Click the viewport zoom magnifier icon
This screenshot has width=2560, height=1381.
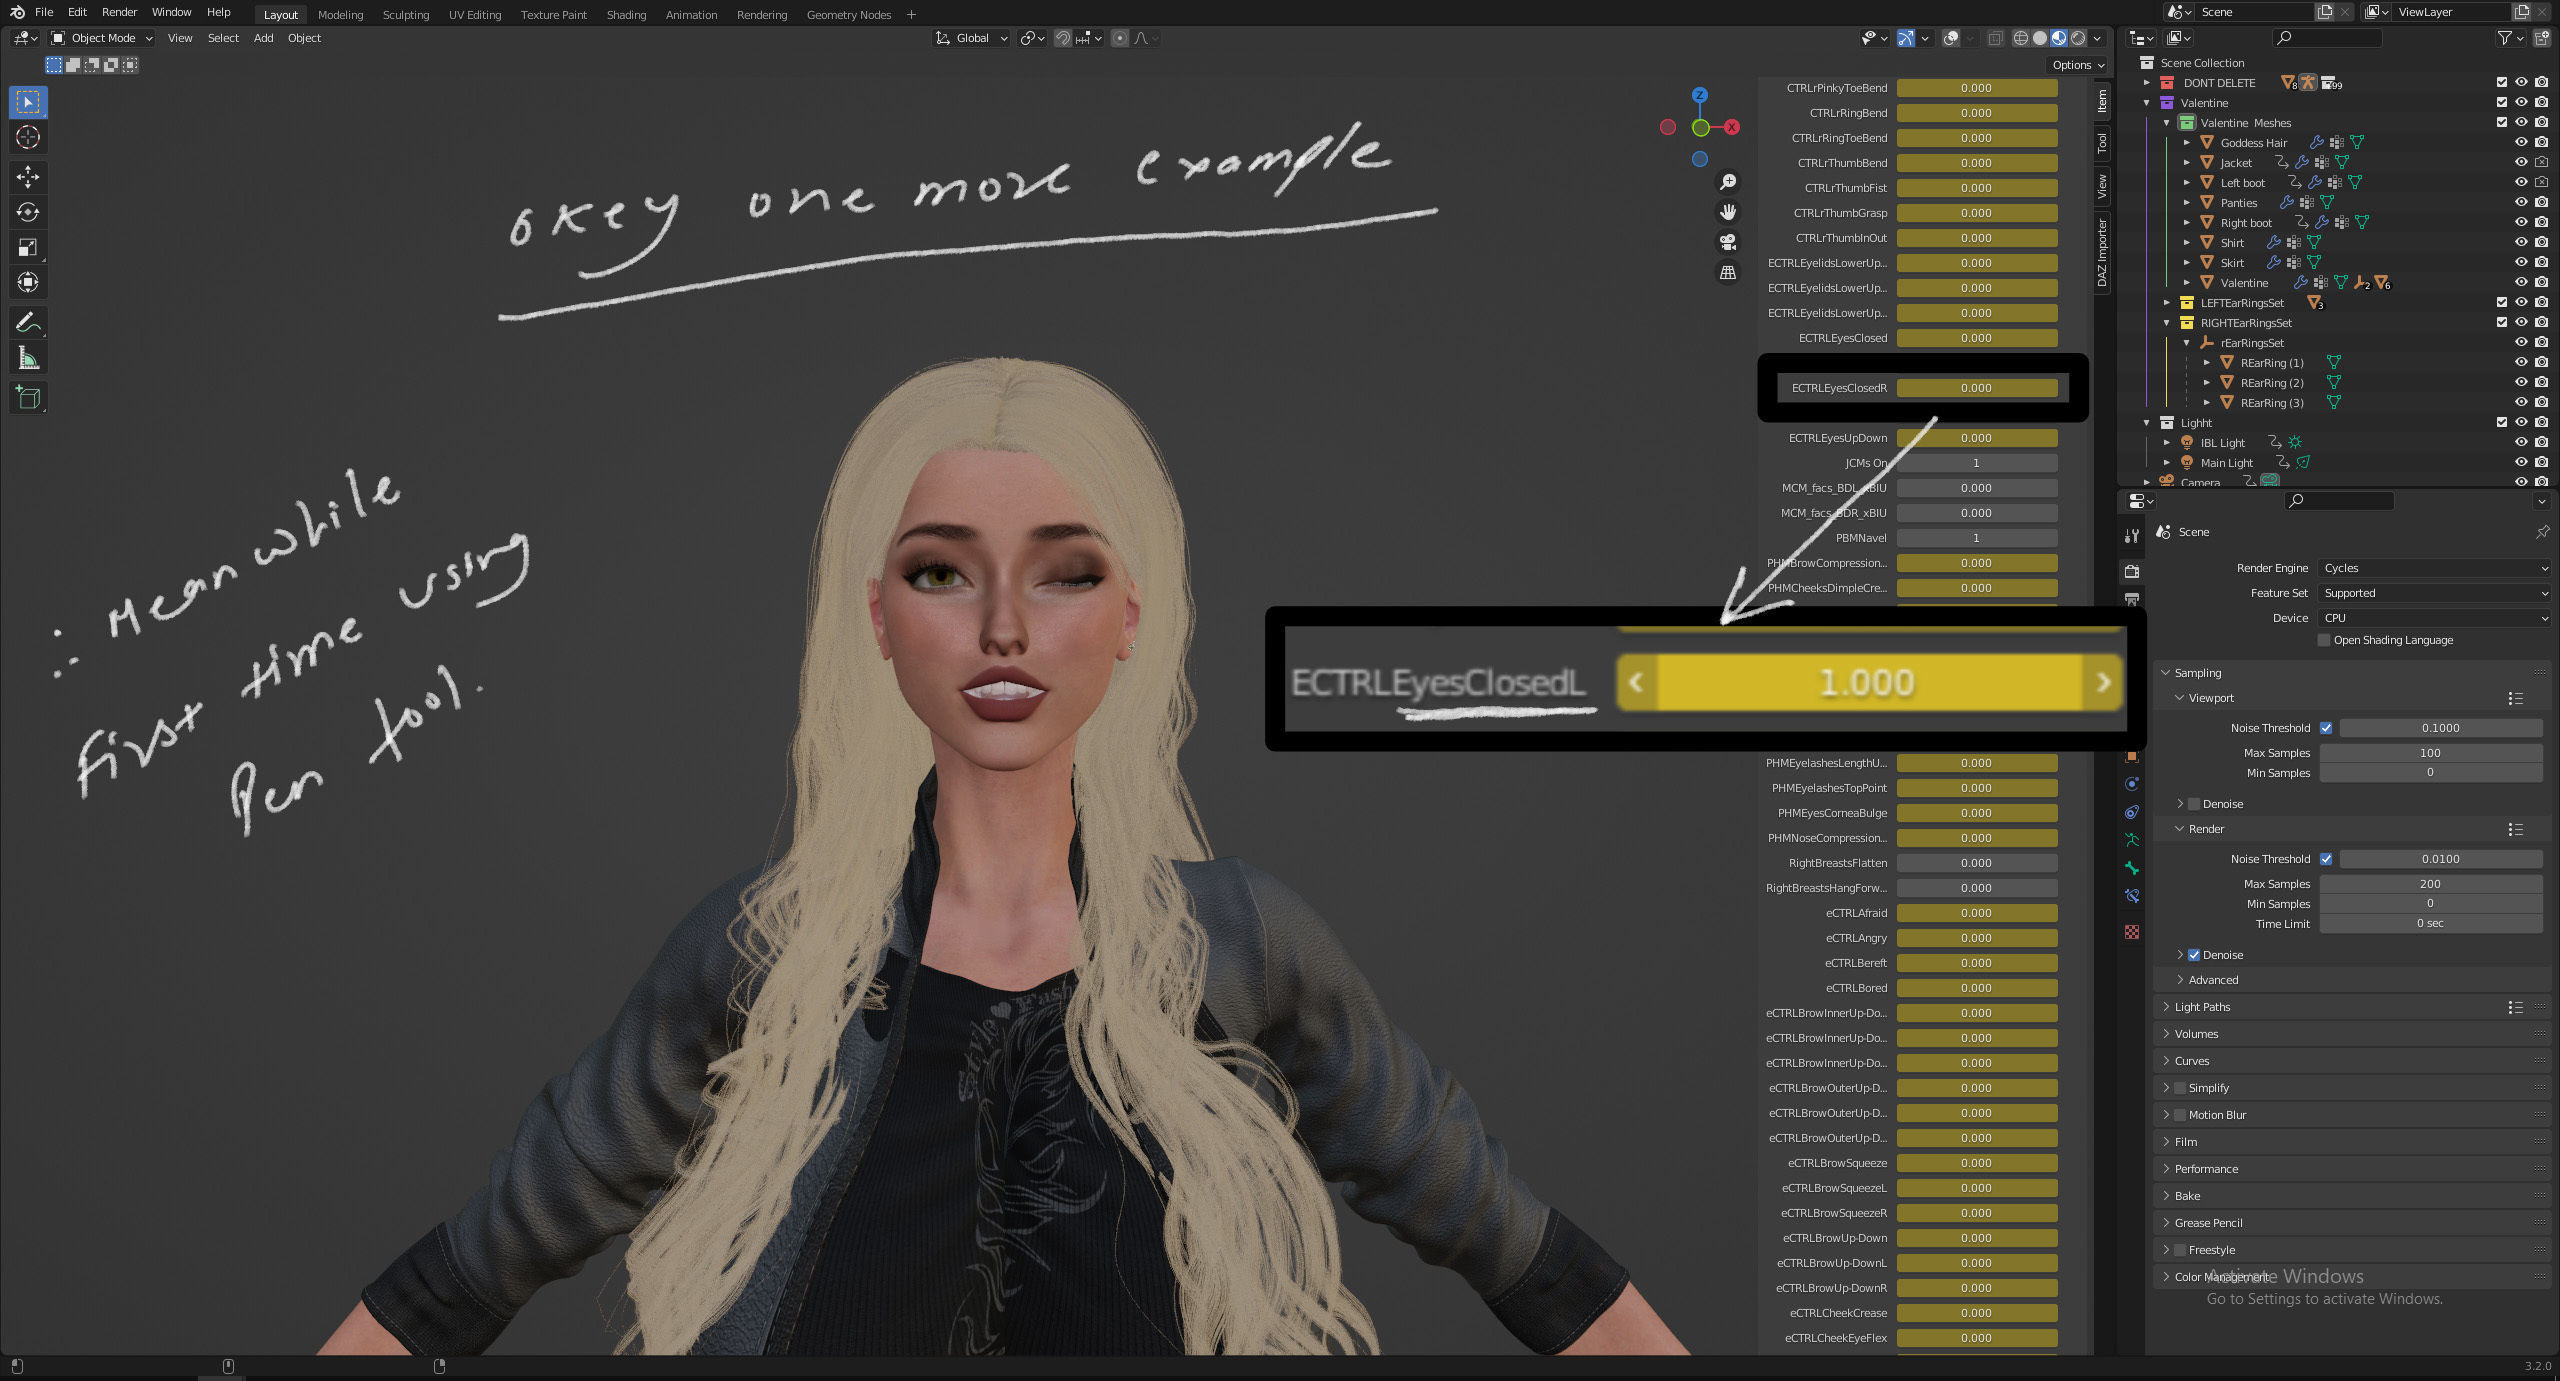tap(1727, 182)
